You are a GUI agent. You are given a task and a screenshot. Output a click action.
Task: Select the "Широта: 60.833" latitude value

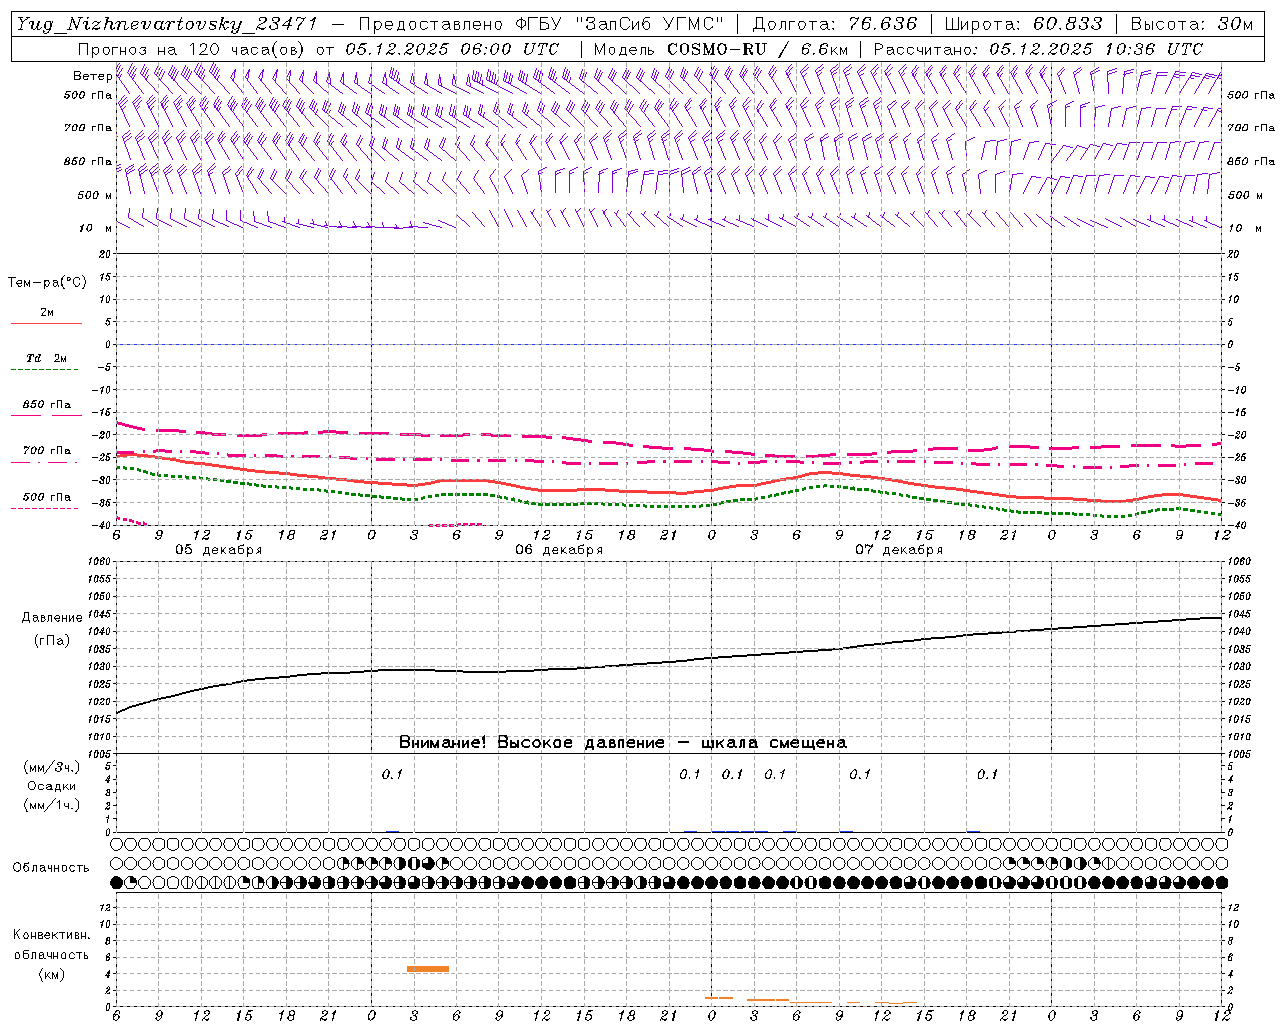click(x=1023, y=25)
